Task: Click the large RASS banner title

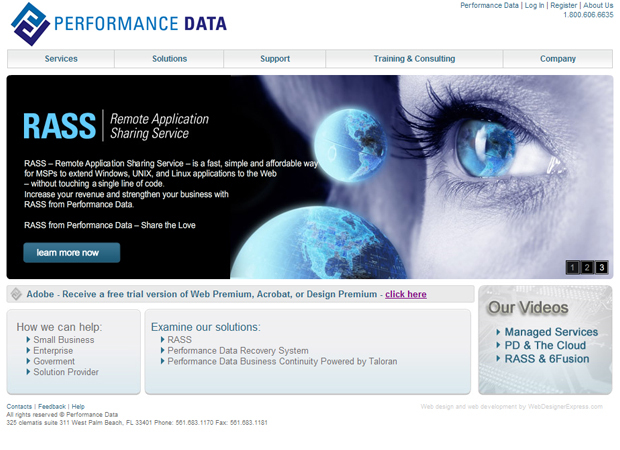Action: pyautogui.click(x=59, y=126)
